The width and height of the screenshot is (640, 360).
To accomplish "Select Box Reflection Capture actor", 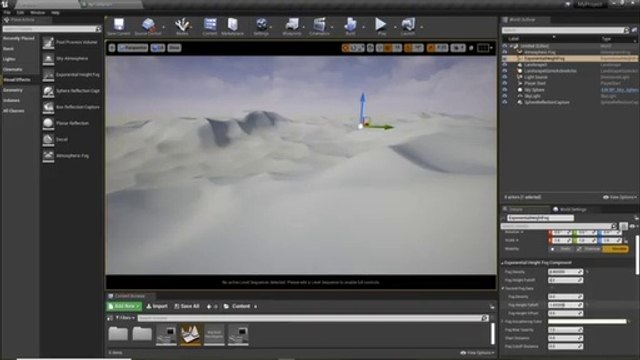I will pos(71,107).
